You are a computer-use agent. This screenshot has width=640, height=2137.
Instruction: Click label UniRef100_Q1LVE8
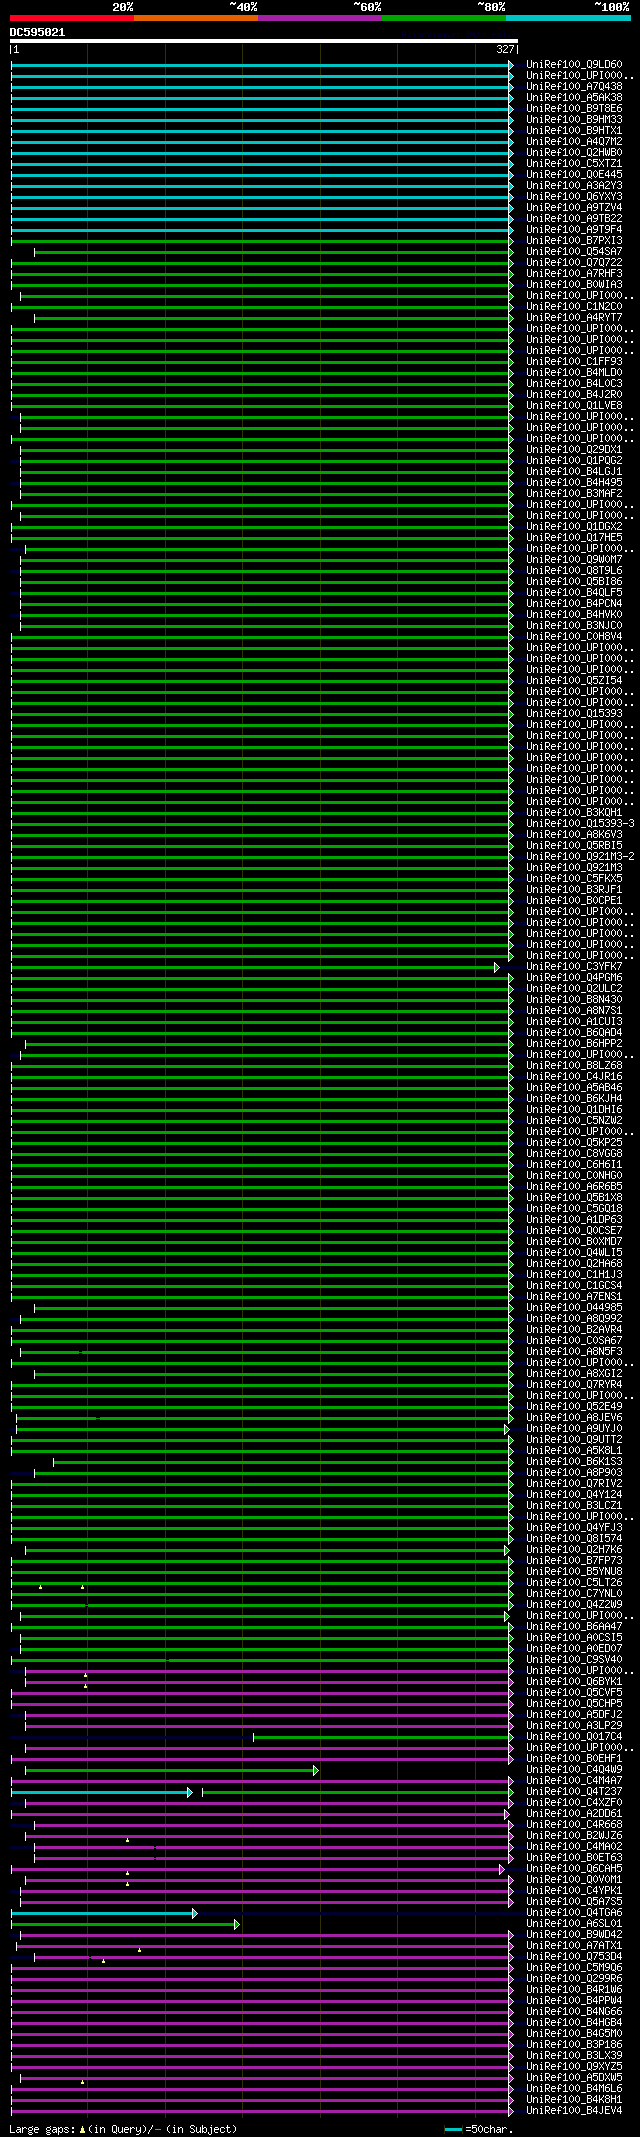[574, 406]
